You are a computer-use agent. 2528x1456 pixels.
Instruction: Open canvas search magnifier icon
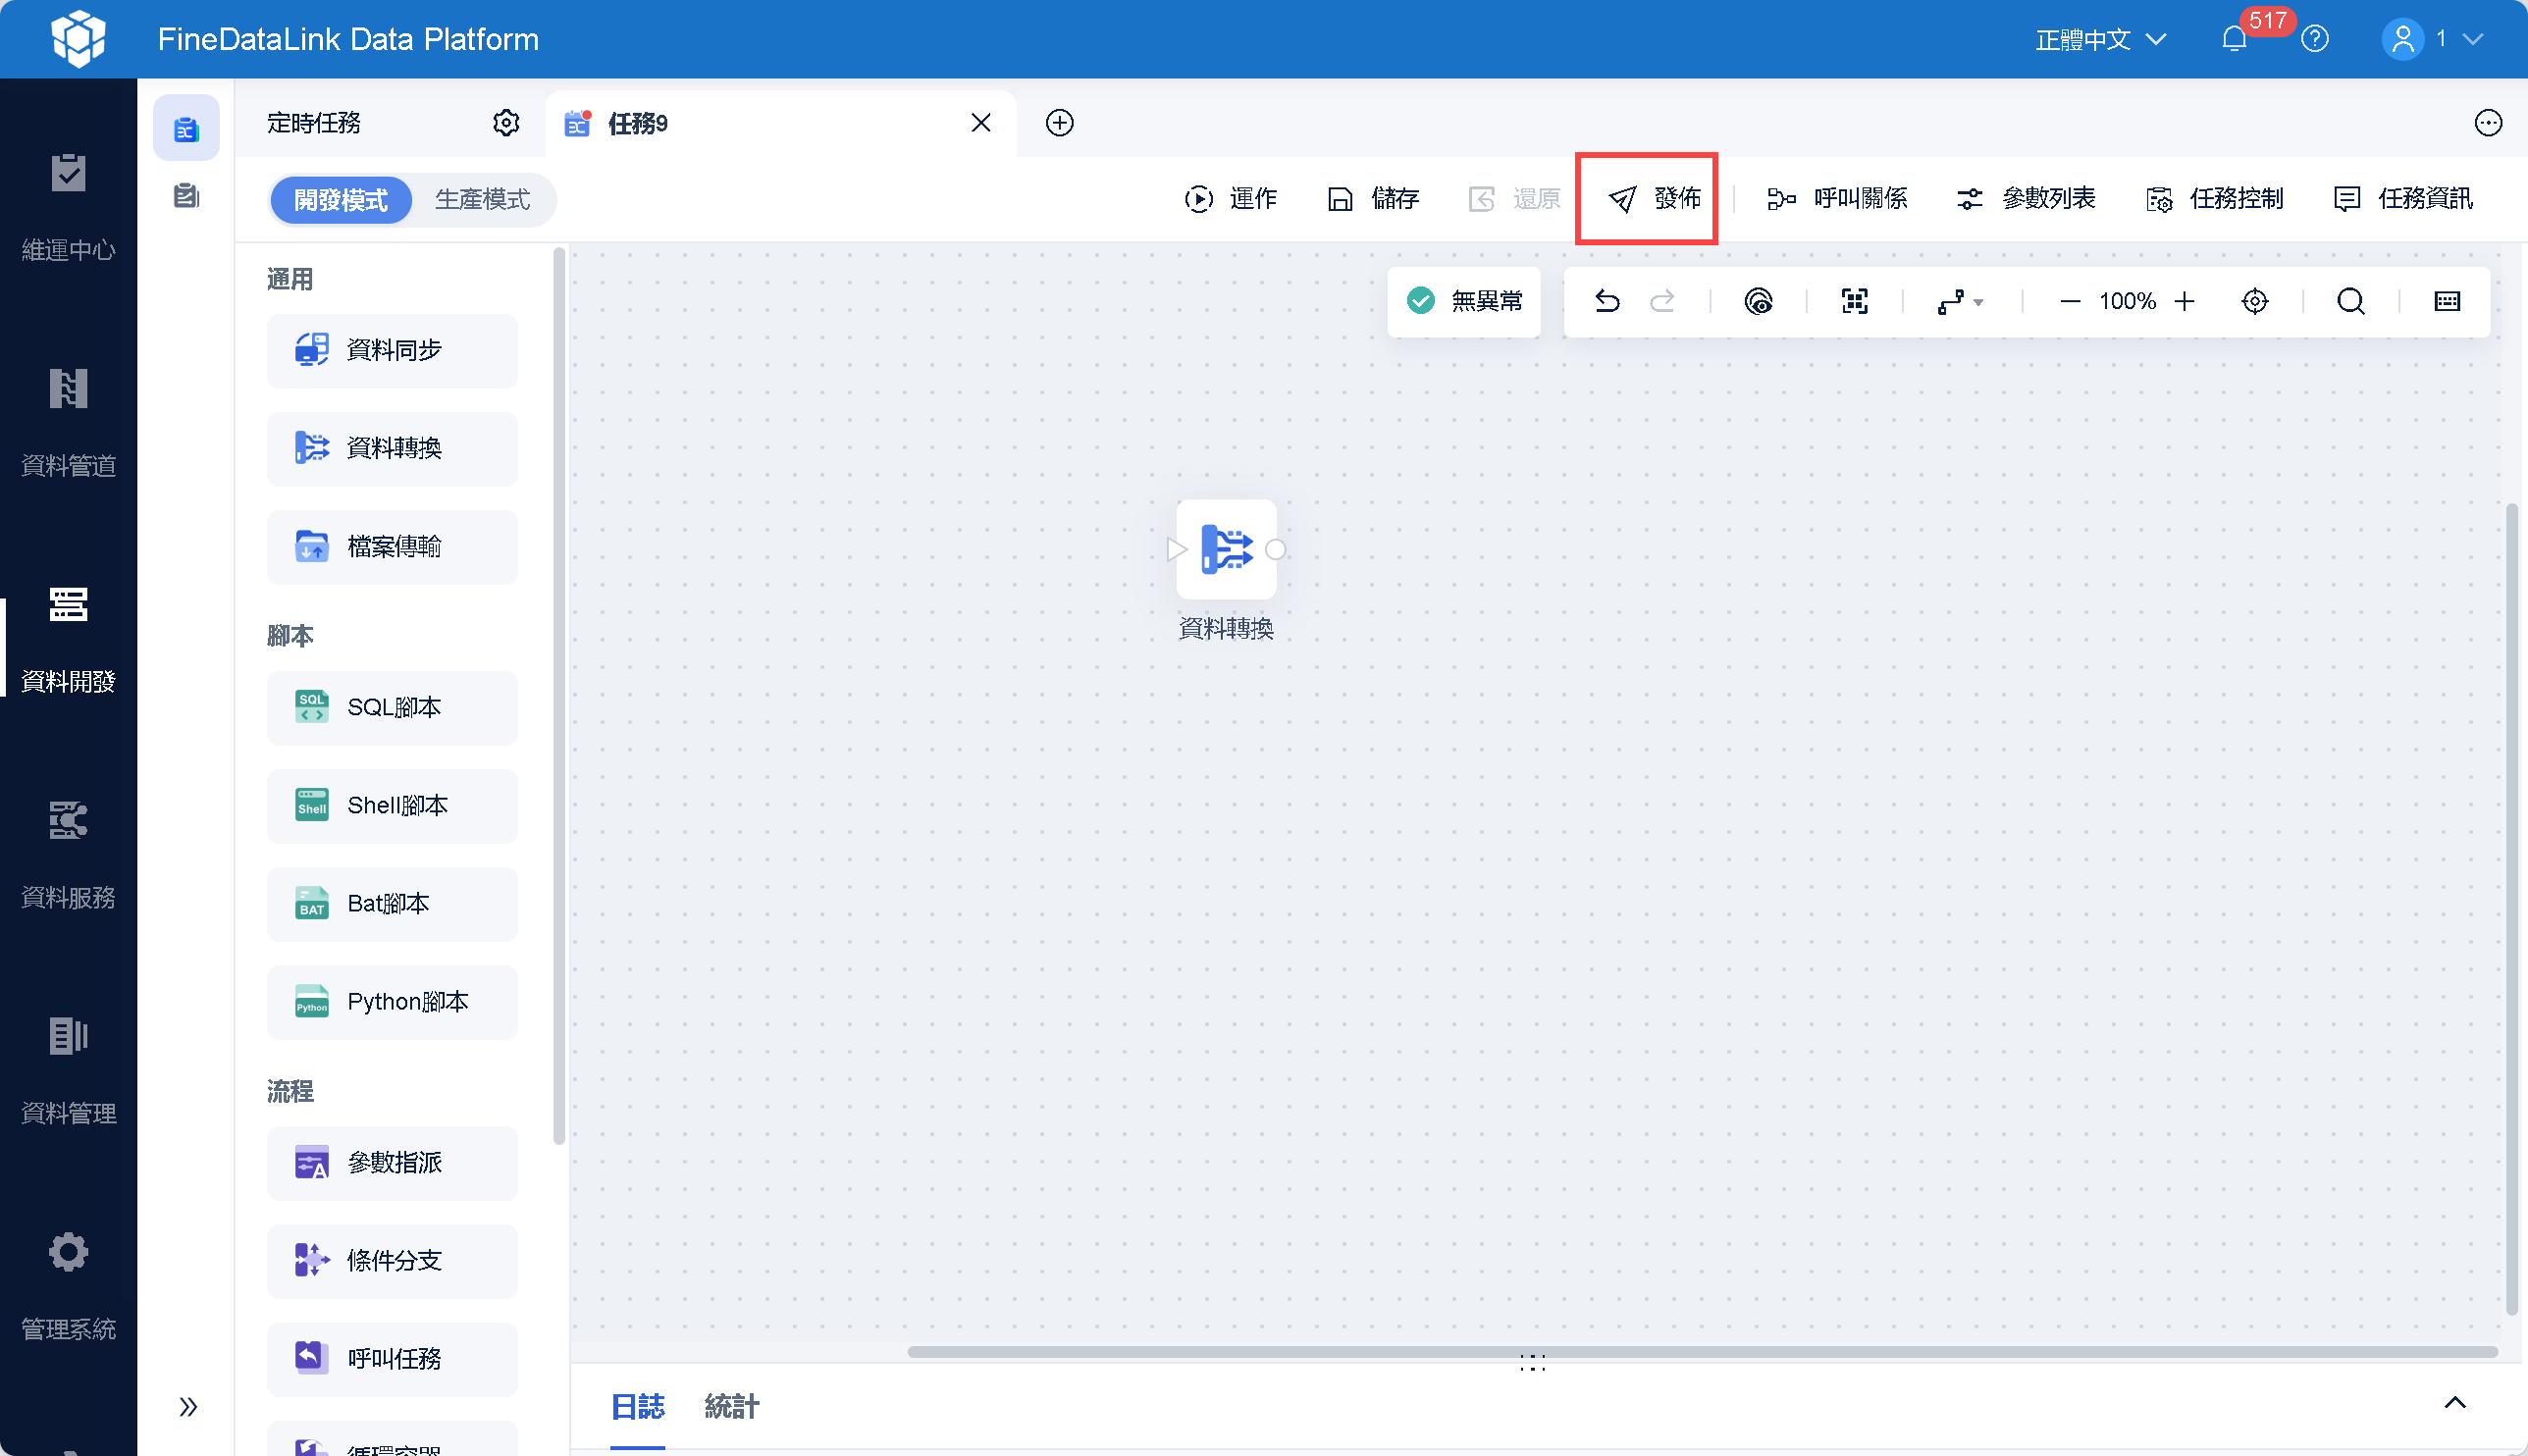2350,301
